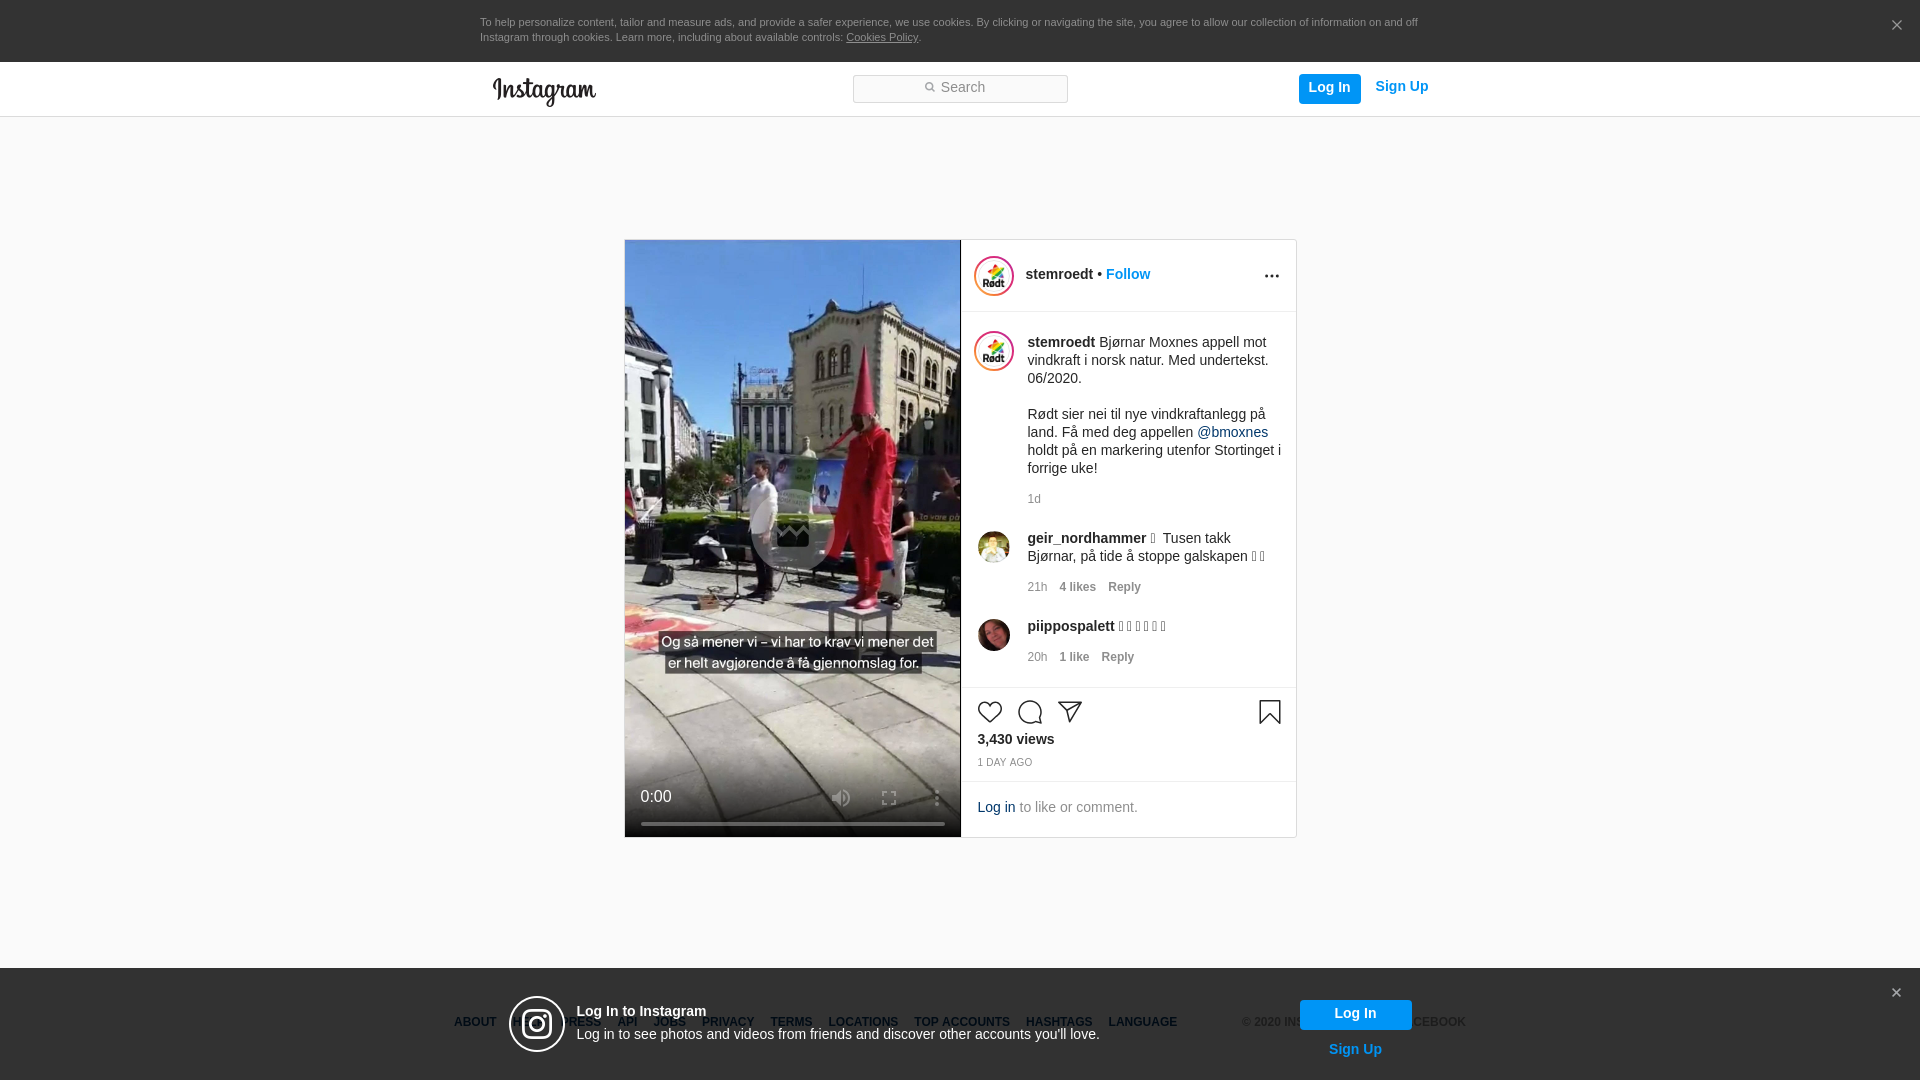Image resolution: width=1920 pixels, height=1080 pixels.
Task: Save post with bookmark icon
Action: coord(1269,712)
